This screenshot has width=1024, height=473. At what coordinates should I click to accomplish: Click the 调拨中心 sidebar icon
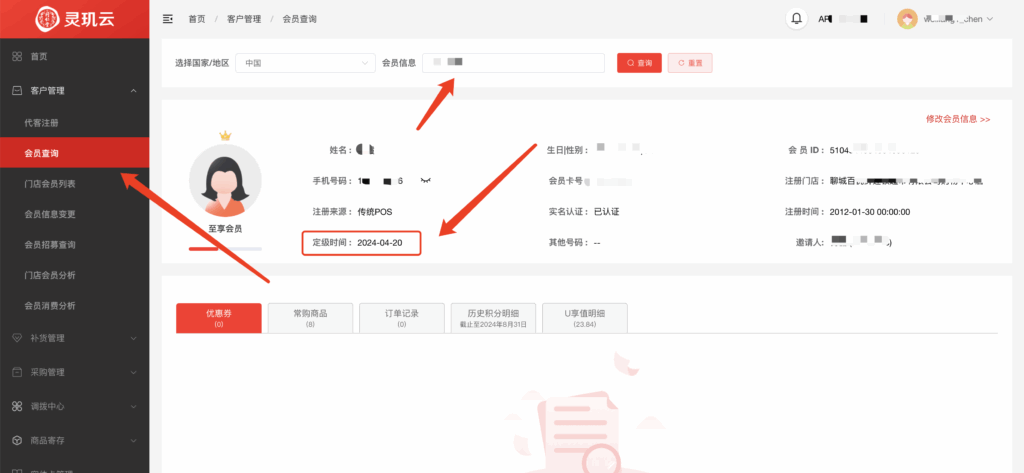18,406
